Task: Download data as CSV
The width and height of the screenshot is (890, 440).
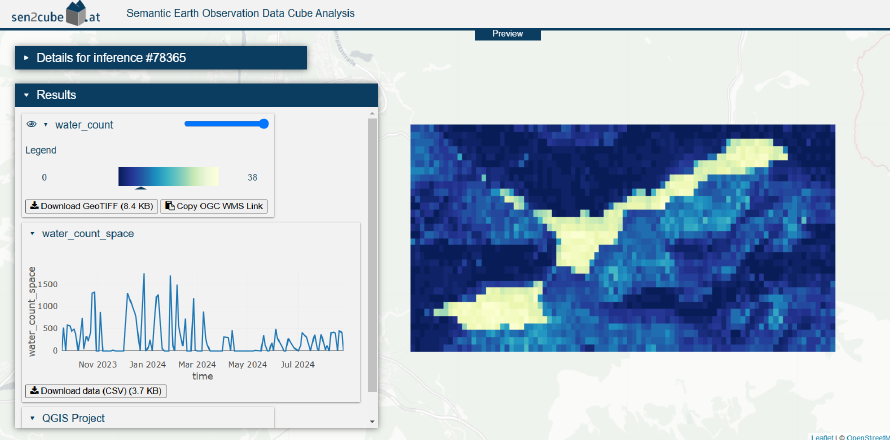Action: point(96,391)
